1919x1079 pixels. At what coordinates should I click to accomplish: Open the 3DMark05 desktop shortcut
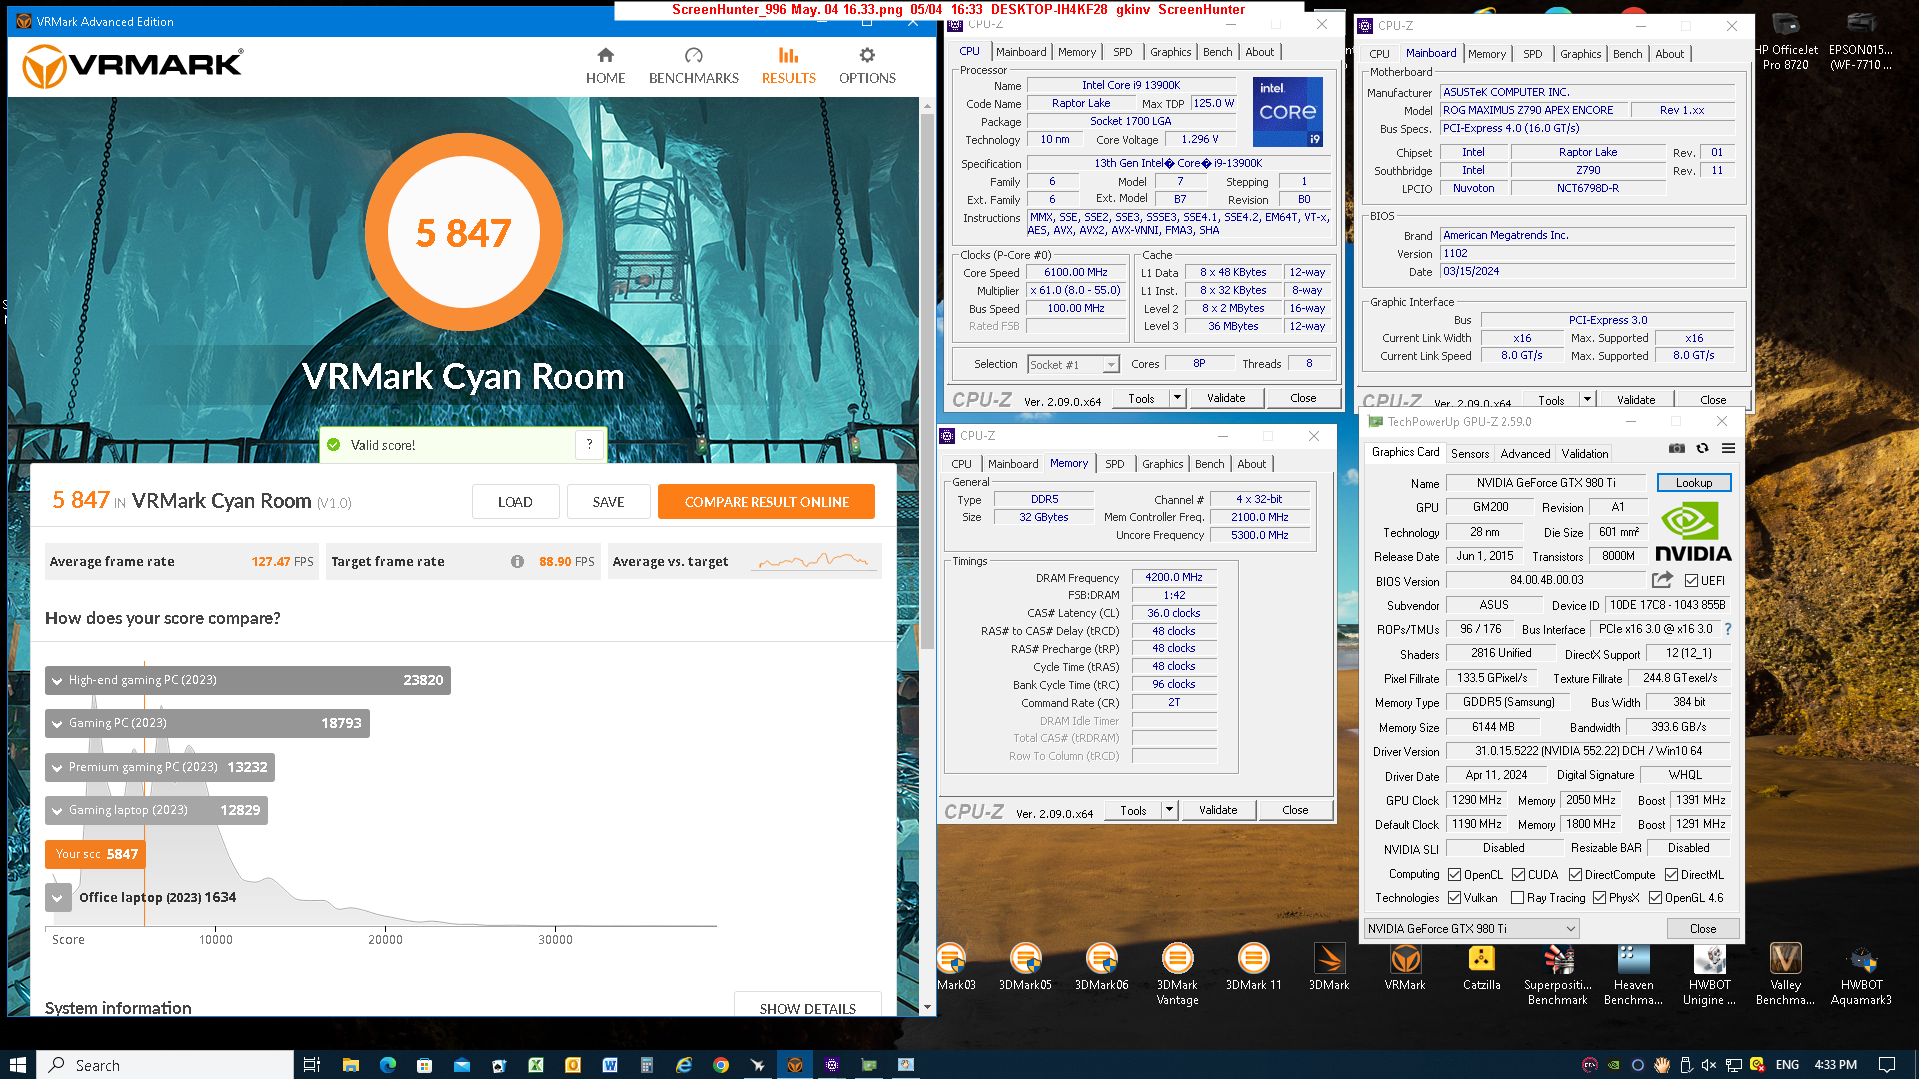pyautogui.click(x=1025, y=968)
